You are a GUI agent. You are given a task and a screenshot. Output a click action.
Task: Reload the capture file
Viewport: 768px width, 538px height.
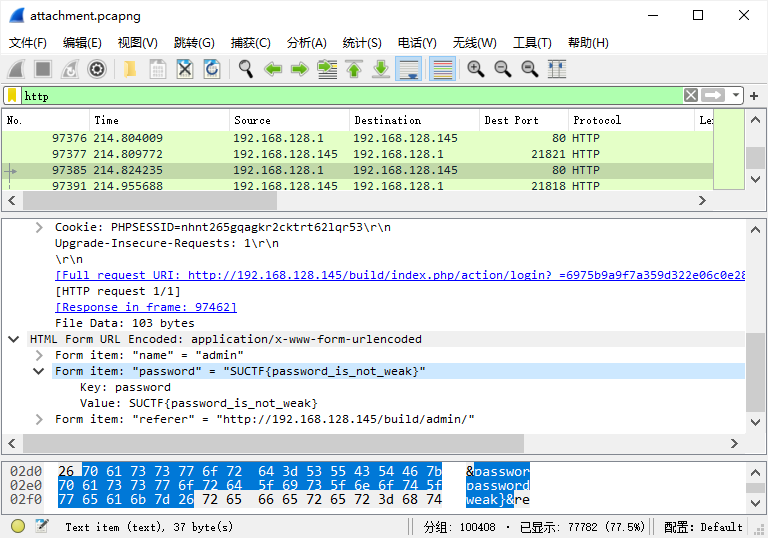click(x=212, y=69)
